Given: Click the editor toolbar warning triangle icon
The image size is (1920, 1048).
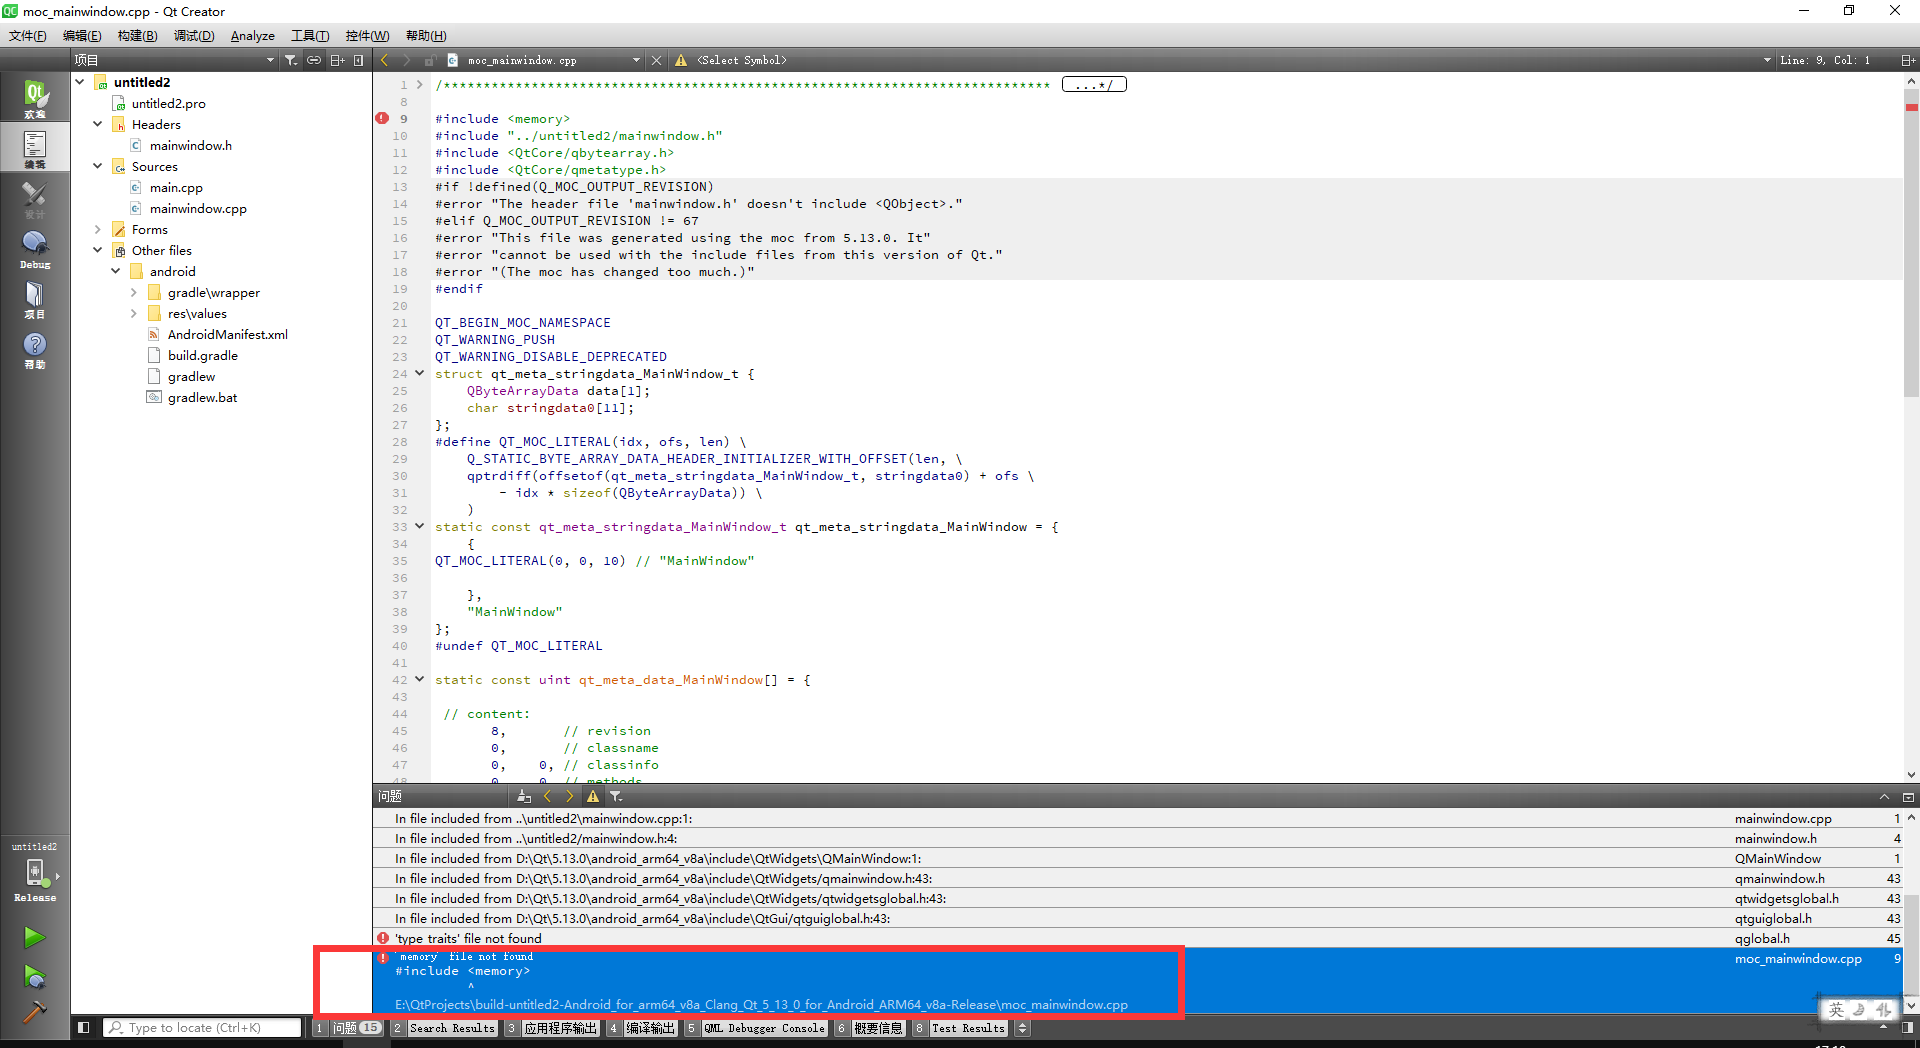Looking at the screenshot, I should coord(681,60).
